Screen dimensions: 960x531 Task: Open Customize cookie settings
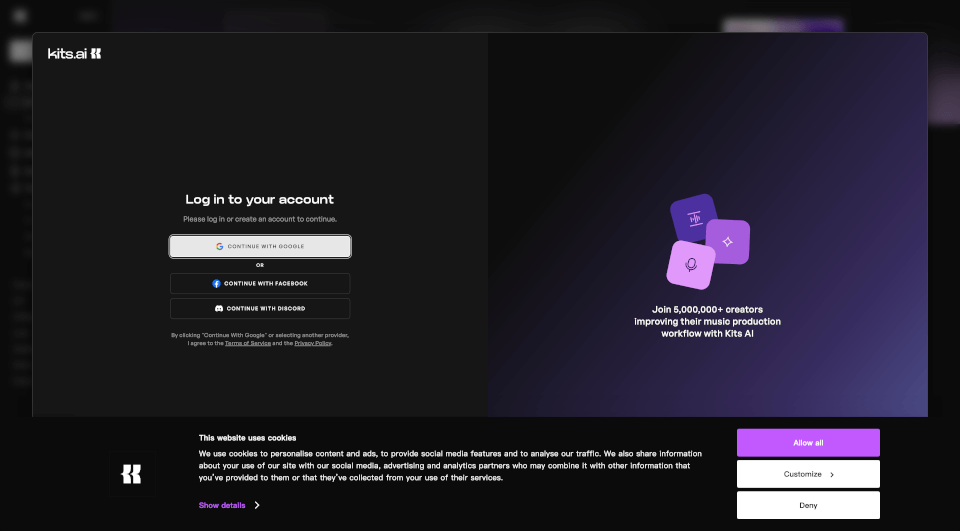pos(808,474)
